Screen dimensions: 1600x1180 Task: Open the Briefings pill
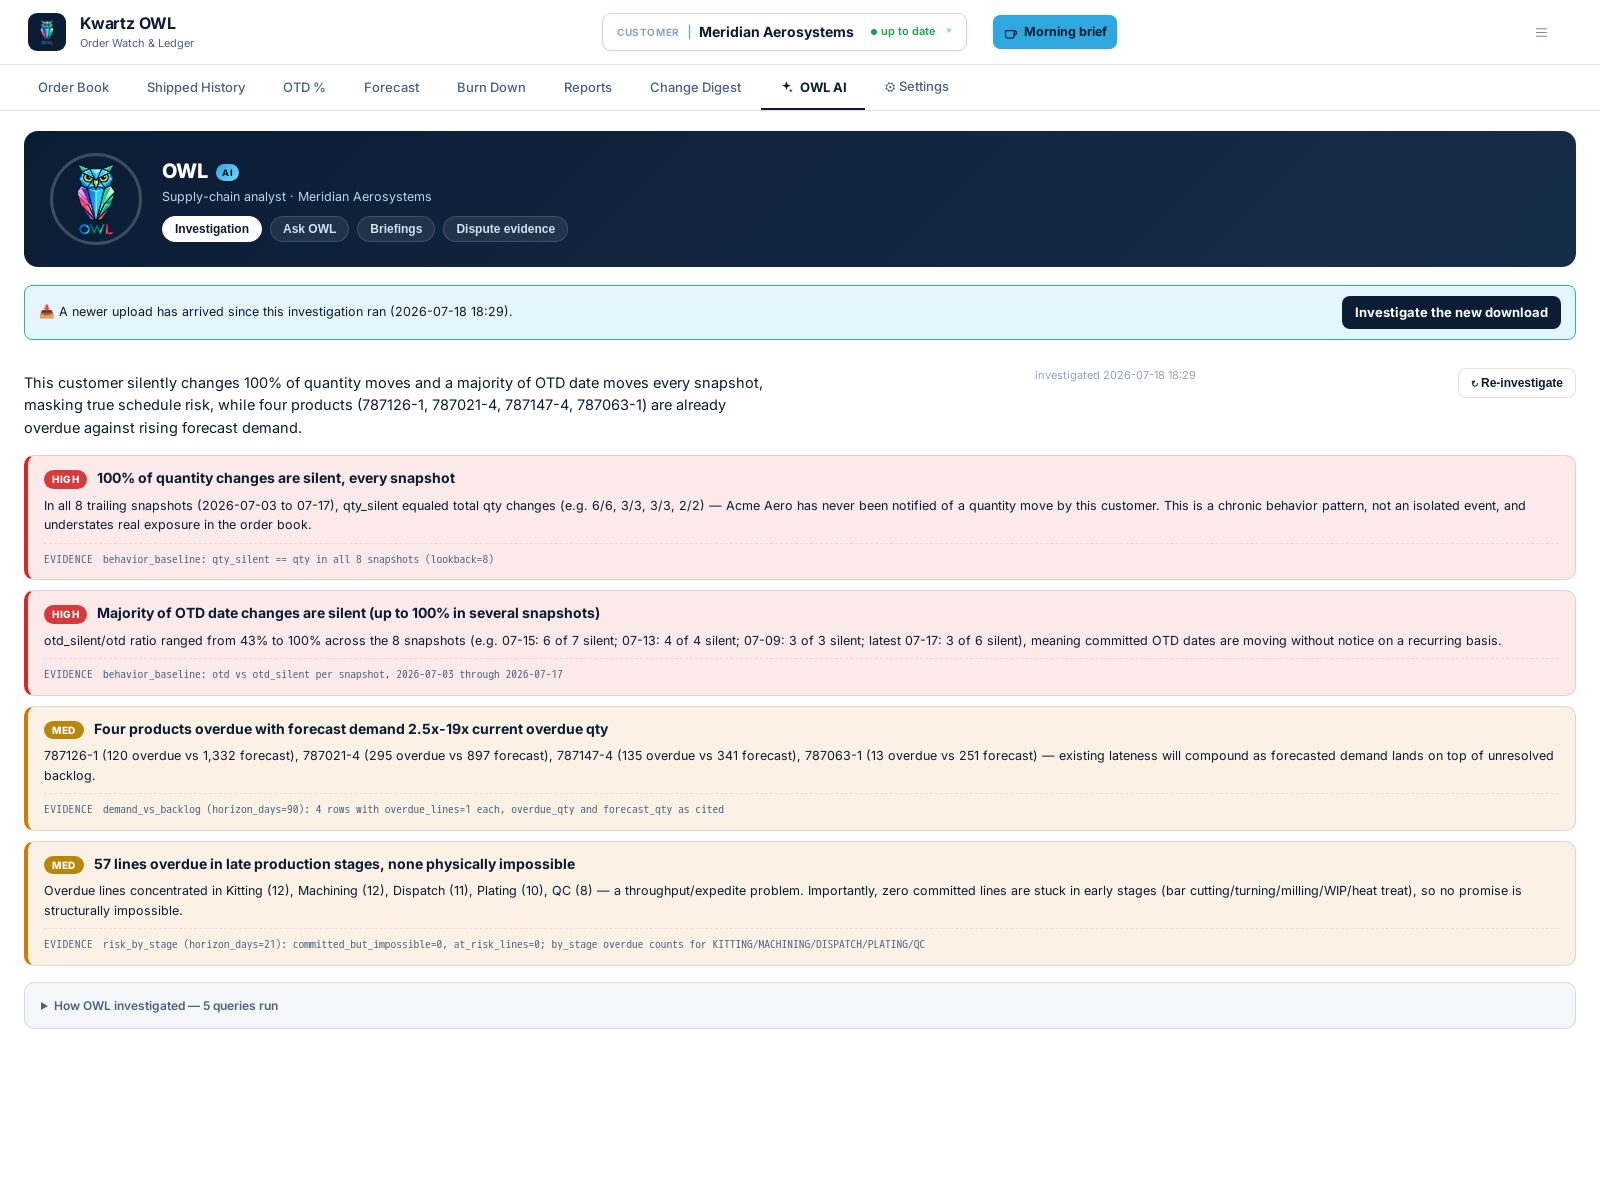pos(396,229)
